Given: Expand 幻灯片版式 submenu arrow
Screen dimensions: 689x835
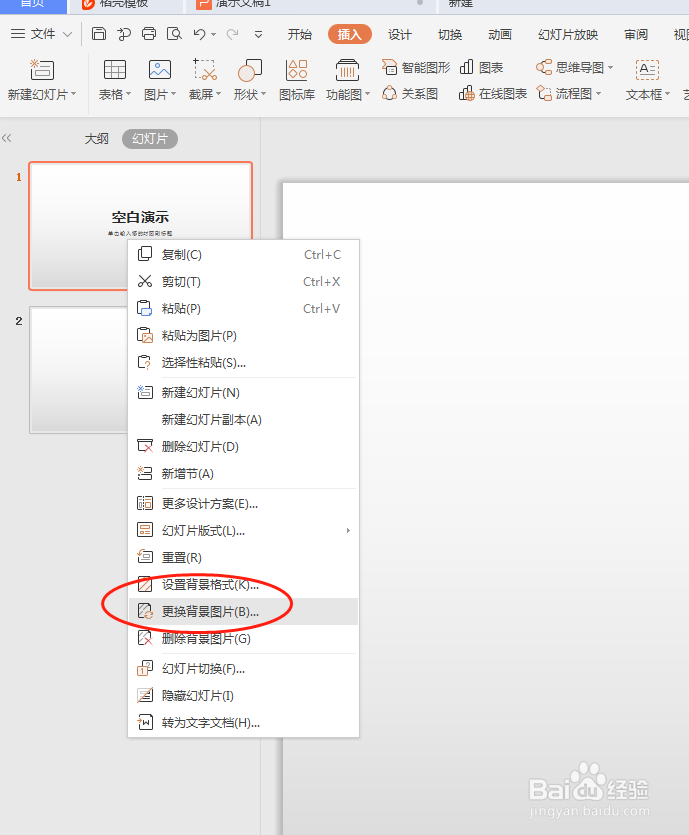Looking at the screenshot, I should pyautogui.click(x=348, y=530).
